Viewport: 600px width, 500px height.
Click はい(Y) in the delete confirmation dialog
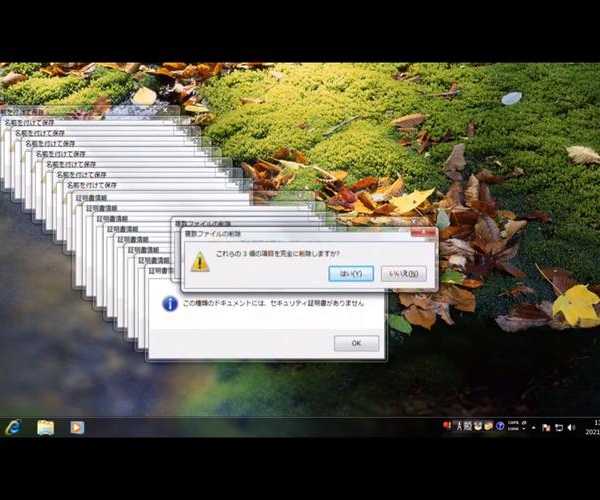[351, 274]
